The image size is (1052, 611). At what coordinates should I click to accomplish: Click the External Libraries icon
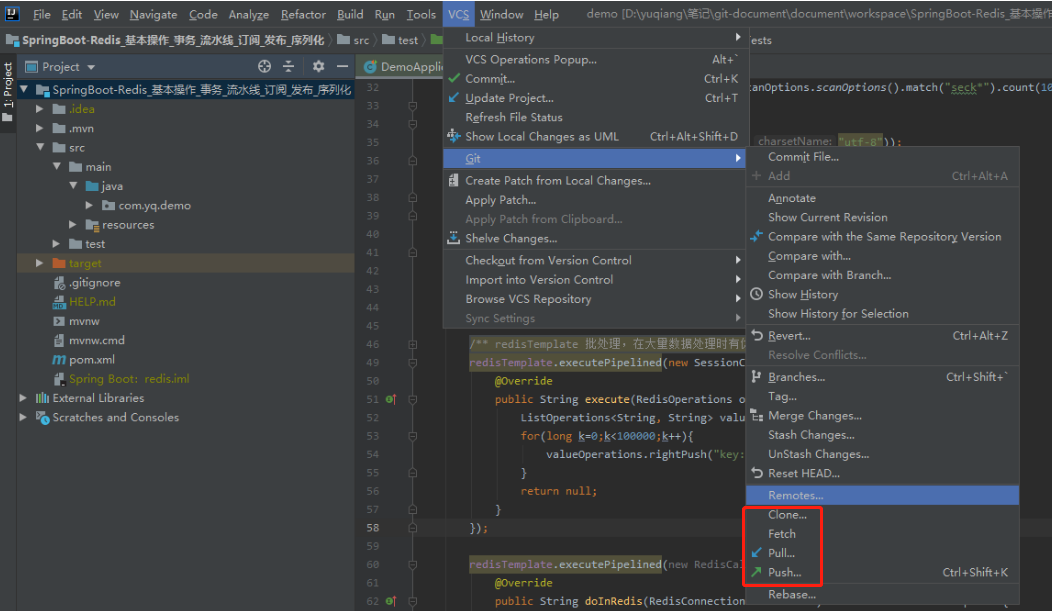tap(42, 398)
